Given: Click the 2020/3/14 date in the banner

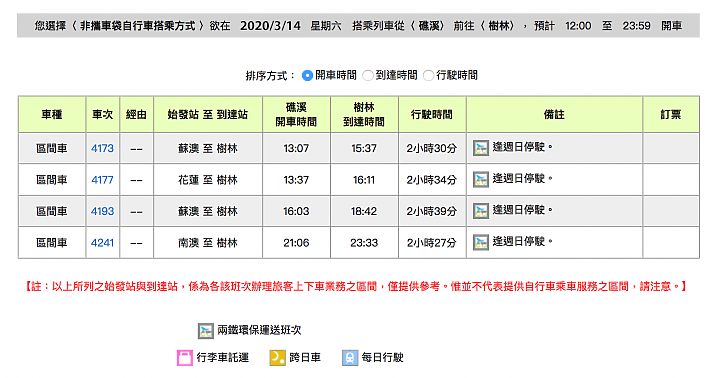Looking at the screenshot, I should [x=270, y=26].
